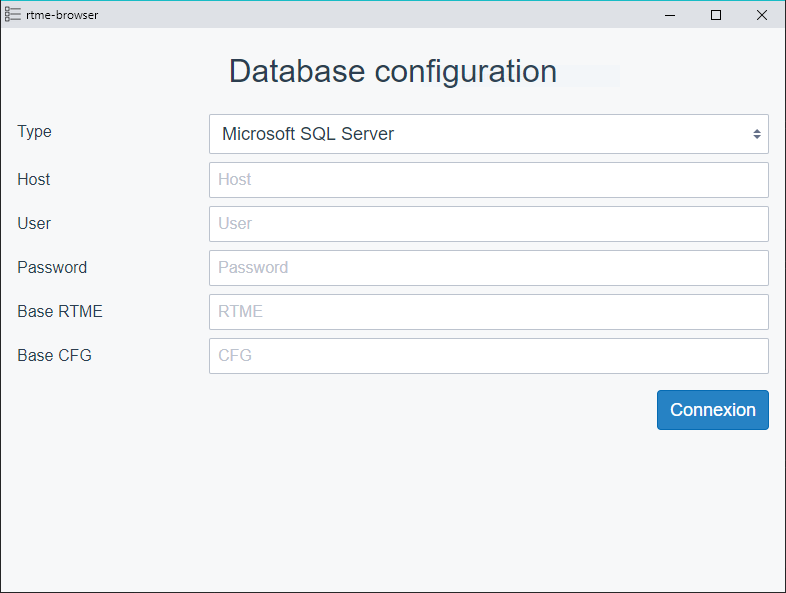This screenshot has width=786, height=593.
Task: Click the rtme-browser window title text
Action: tap(62, 15)
